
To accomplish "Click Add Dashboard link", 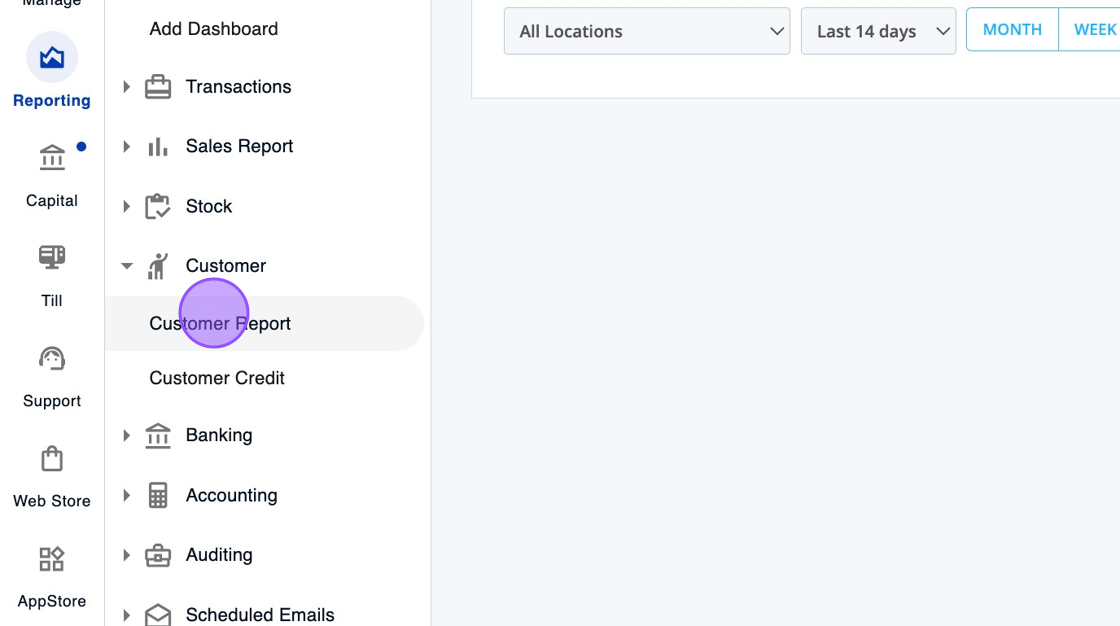I will coord(214,29).
